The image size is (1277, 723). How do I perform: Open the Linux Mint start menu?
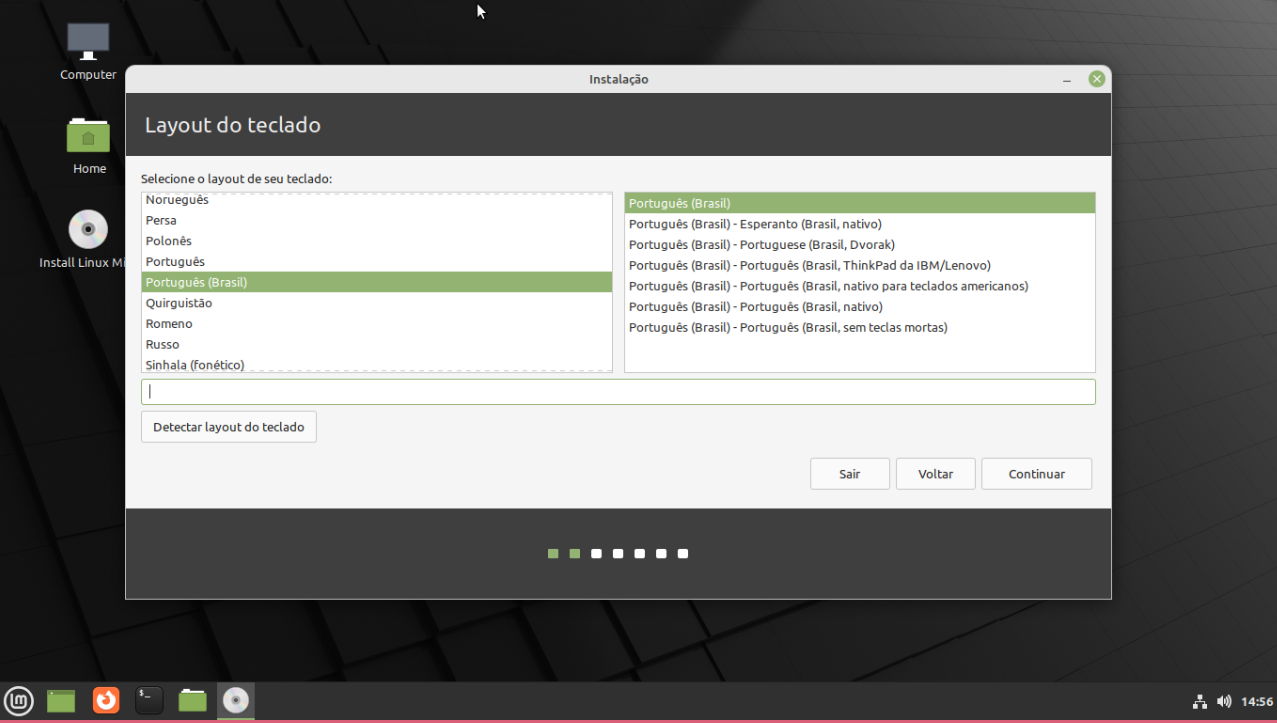pyautogui.click(x=18, y=700)
